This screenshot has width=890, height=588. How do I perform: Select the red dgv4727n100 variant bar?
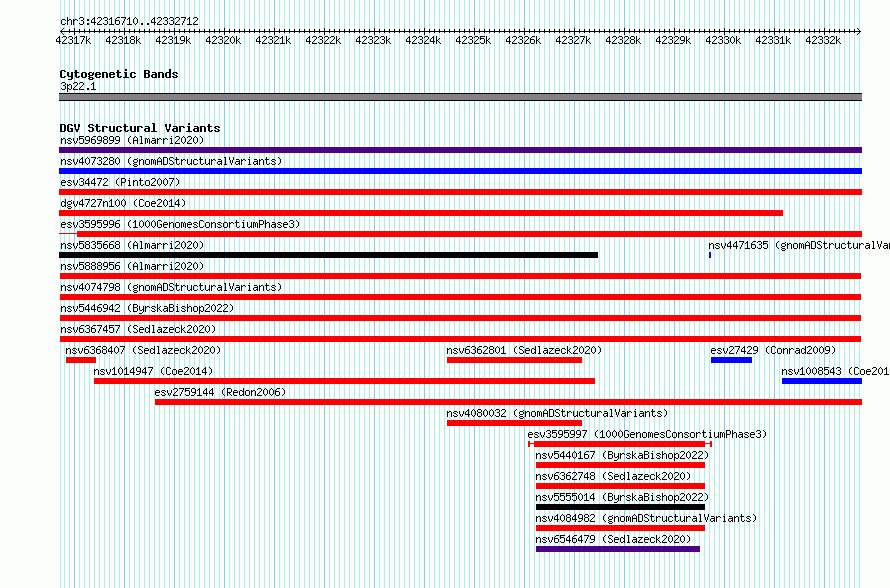click(x=421, y=213)
